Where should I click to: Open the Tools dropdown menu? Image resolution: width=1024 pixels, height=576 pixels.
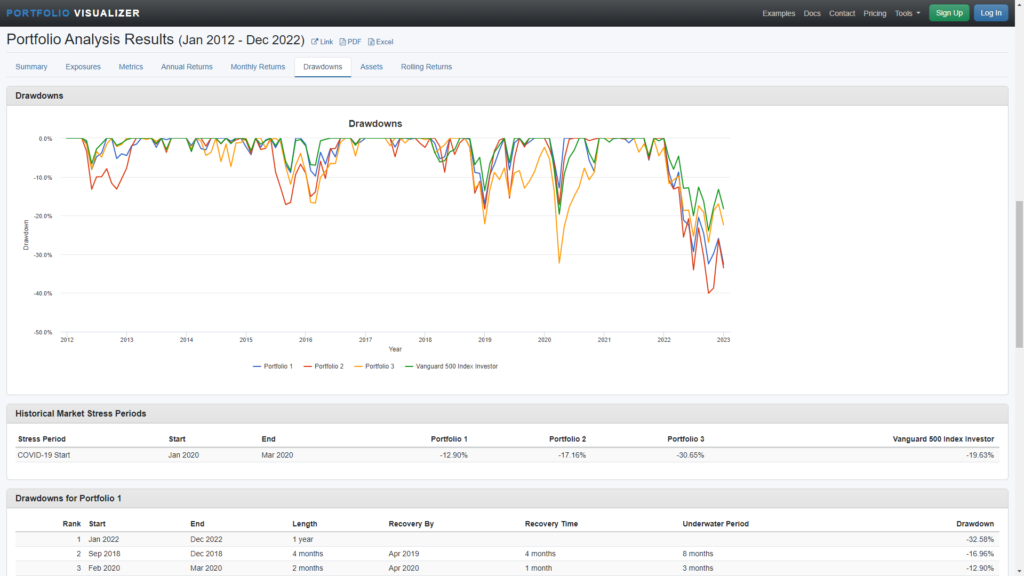(908, 13)
